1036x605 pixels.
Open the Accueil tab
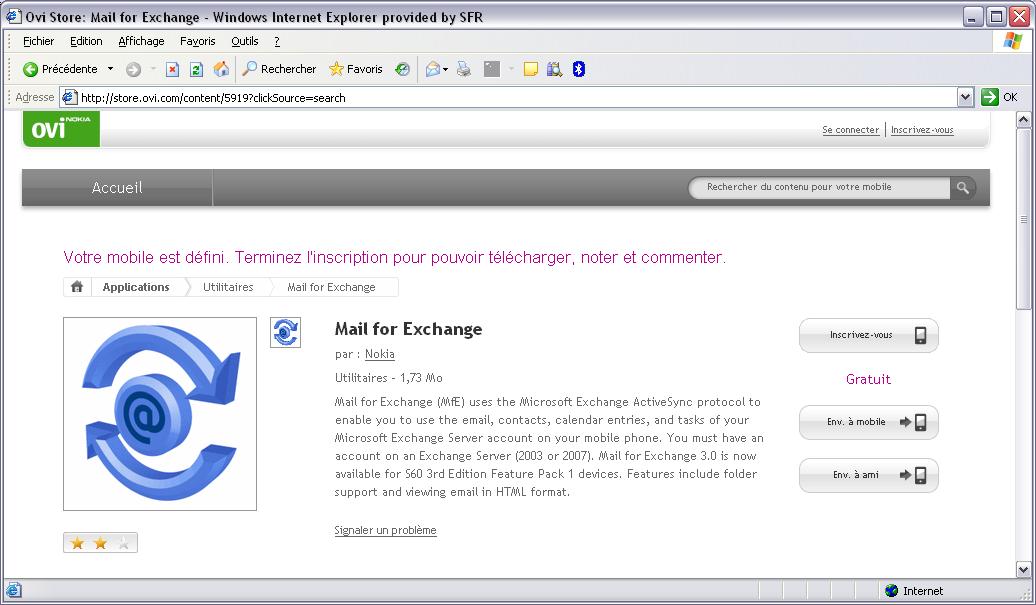117,188
